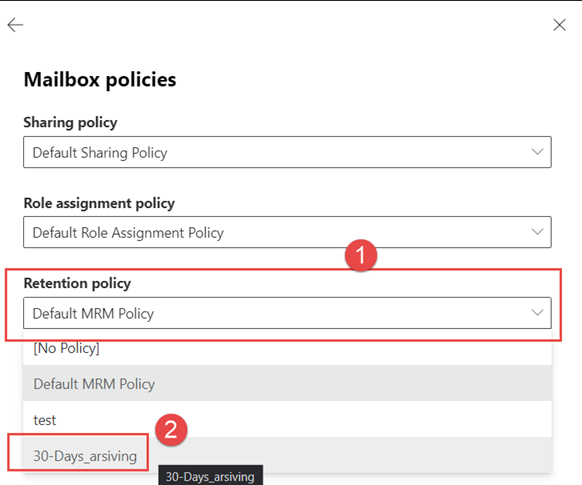Image resolution: width=582 pixels, height=485 pixels.
Task: Click the Retention policy label
Action: [77, 283]
